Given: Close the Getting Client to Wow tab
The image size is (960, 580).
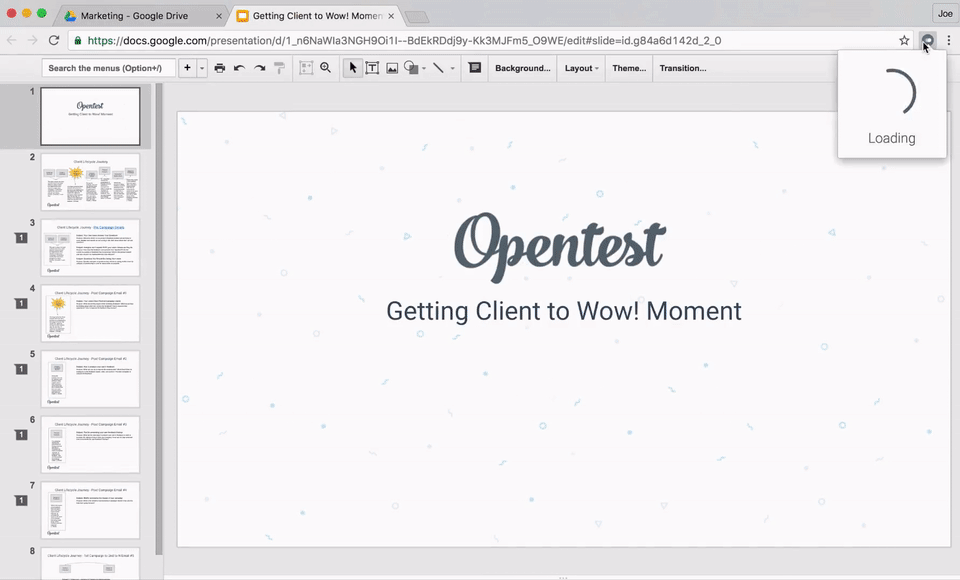Looking at the screenshot, I should tap(391, 16).
